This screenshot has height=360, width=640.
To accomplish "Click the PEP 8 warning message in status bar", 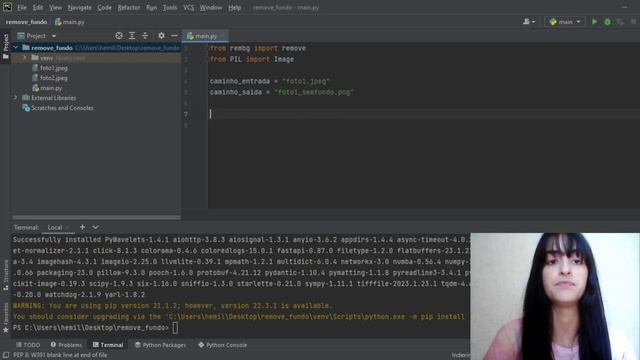I will 60,356.
